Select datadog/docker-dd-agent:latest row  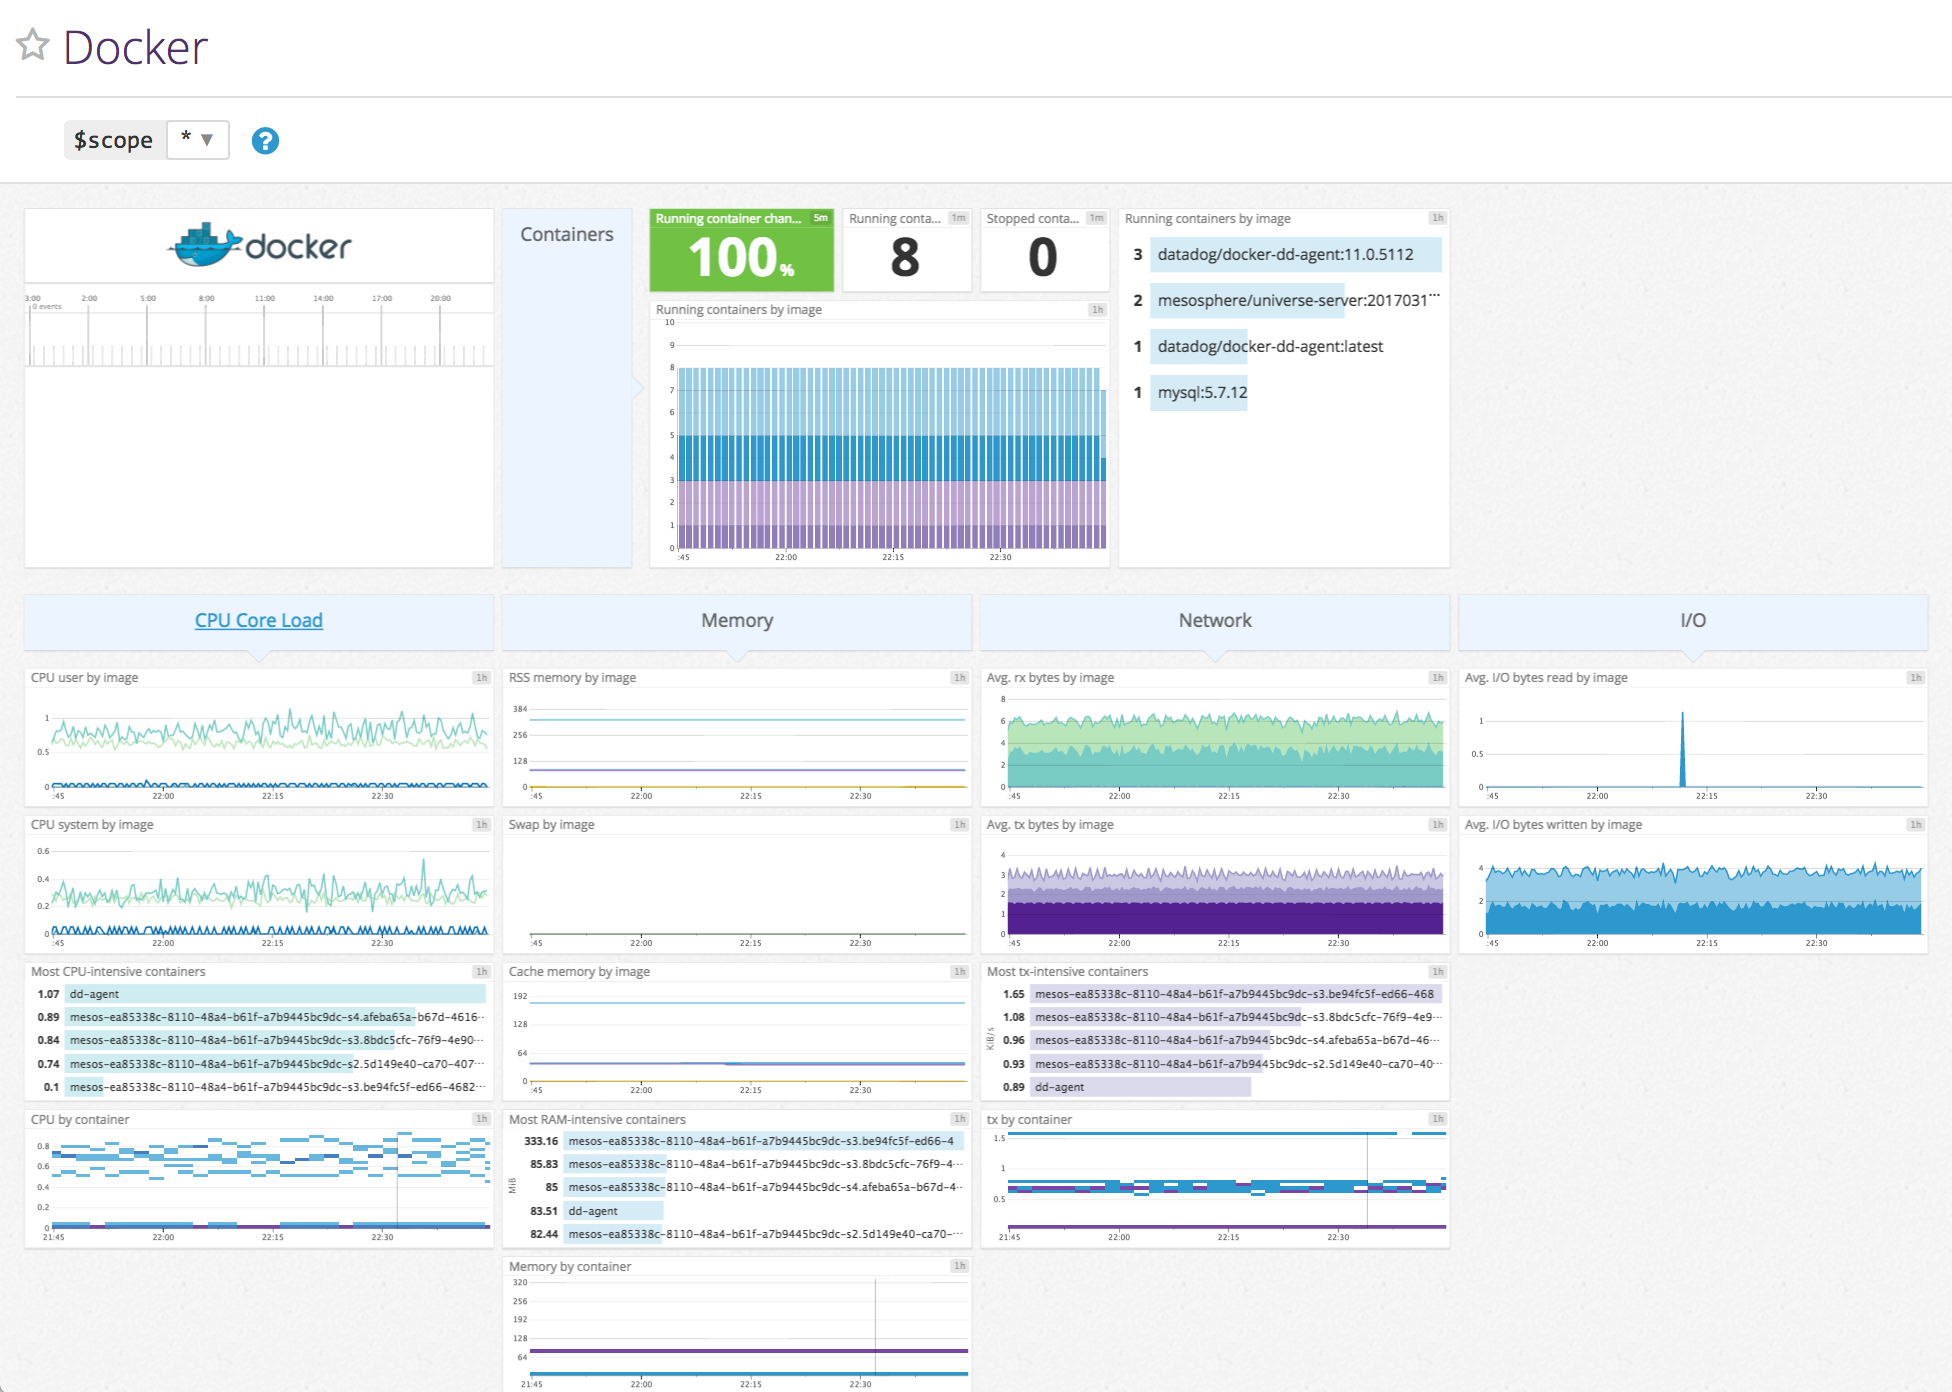tap(1286, 346)
